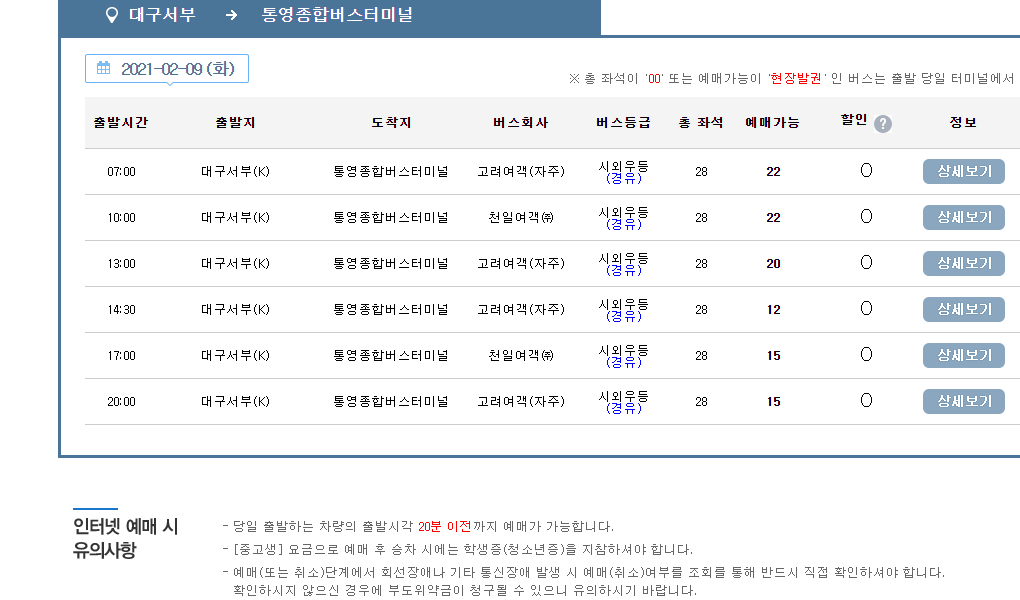Click the 버스등급 column header

pos(623,122)
